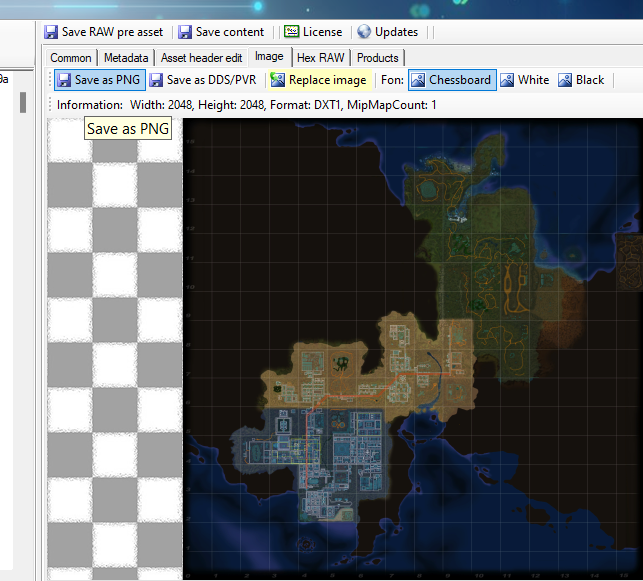Click the left panel vertical scrollbar thumb
Screen dimensions: 643x581
[x=23, y=102]
